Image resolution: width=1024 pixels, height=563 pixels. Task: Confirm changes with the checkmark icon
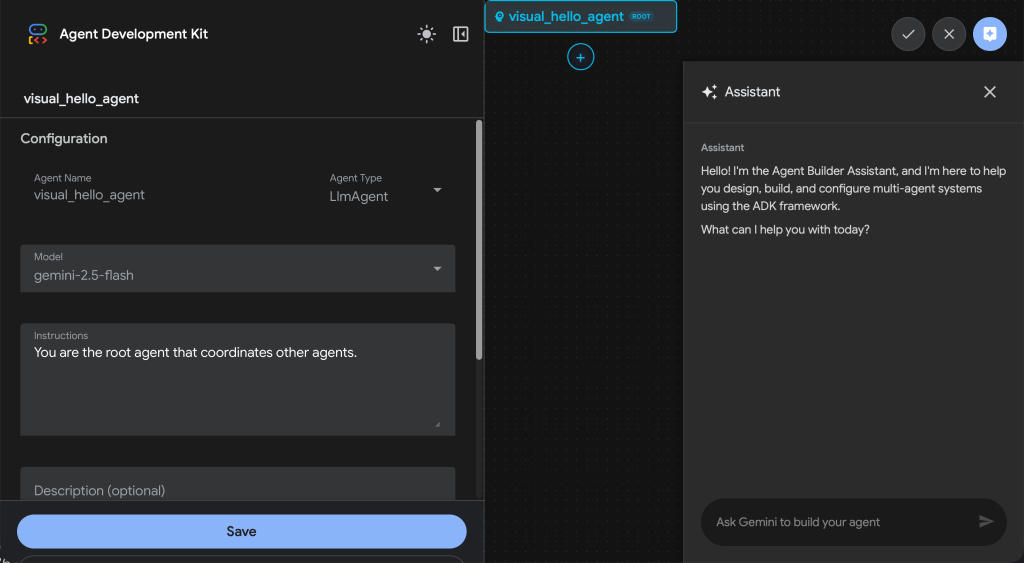click(908, 34)
